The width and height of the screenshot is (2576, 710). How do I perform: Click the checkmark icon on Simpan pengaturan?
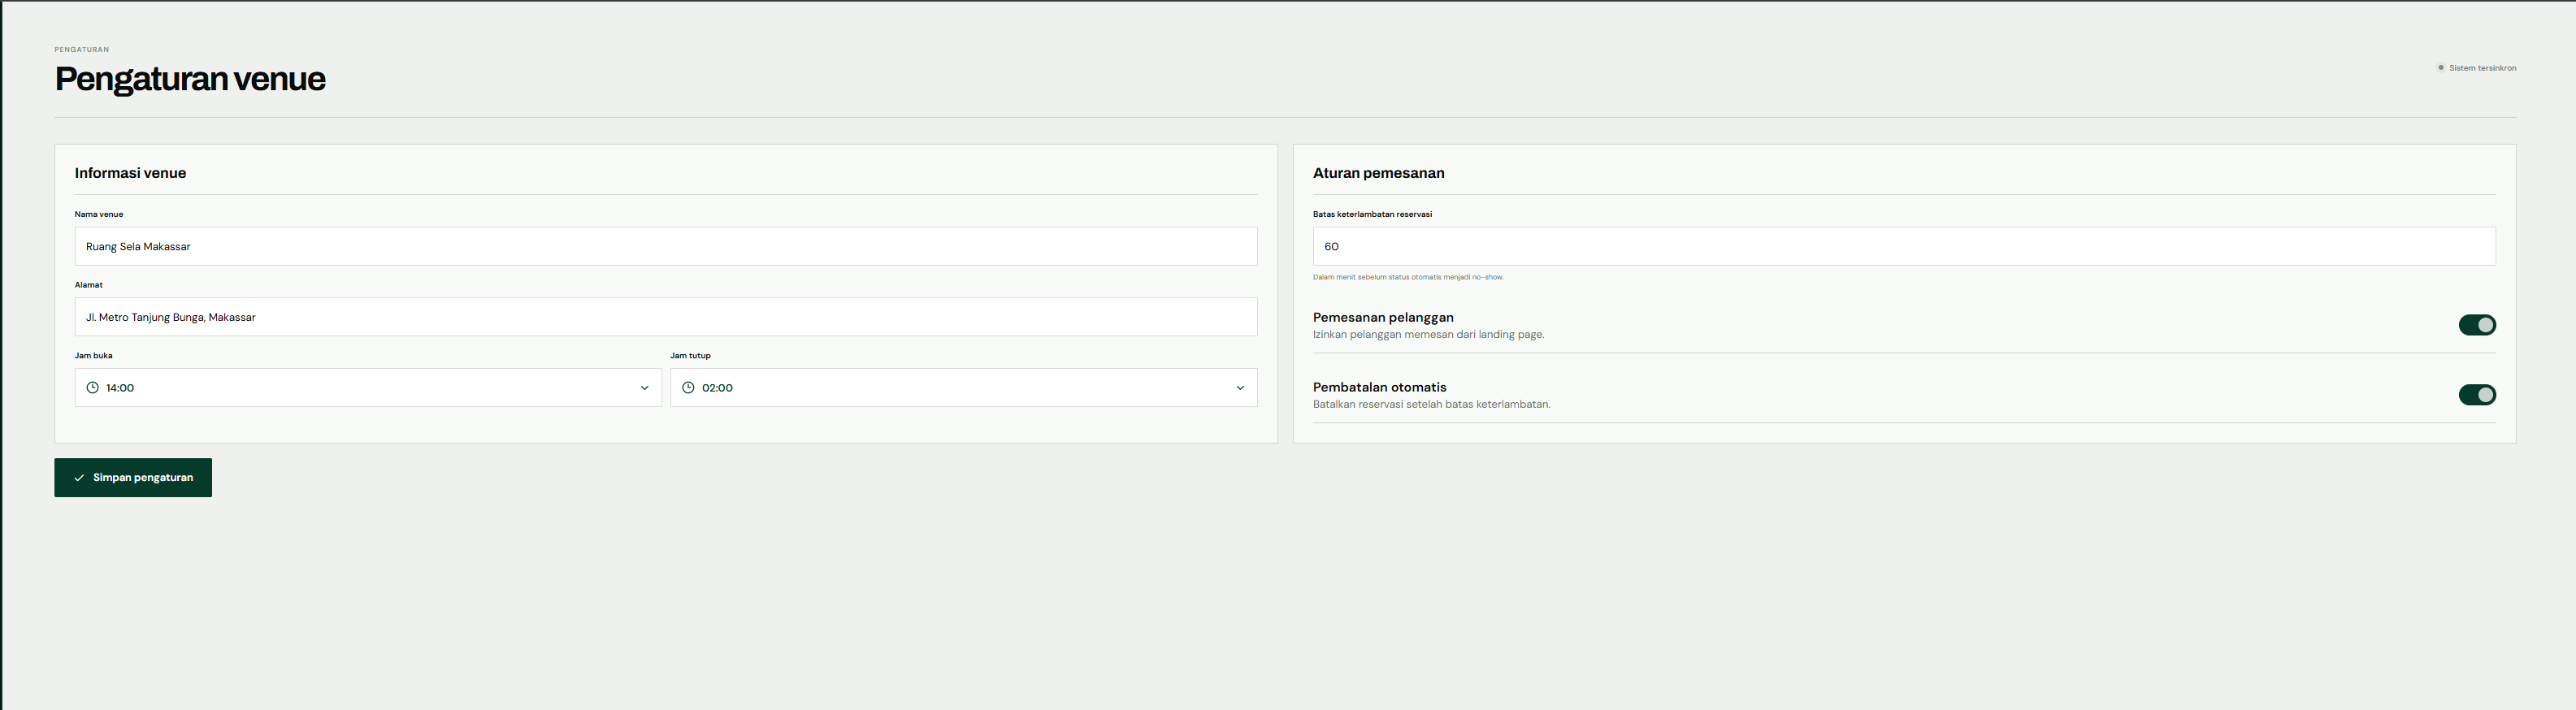click(79, 478)
